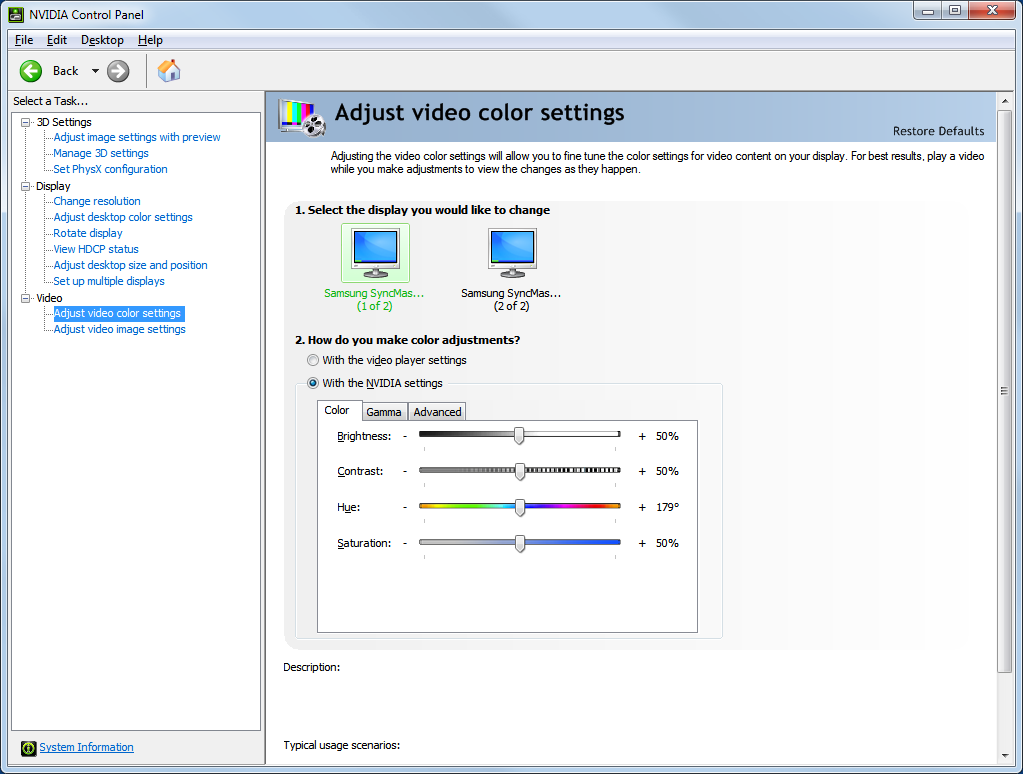Image resolution: width=1023 pixels, height=774 pixels.
Task: Click the Hue slider handle
Action: [x=520, y=507]
